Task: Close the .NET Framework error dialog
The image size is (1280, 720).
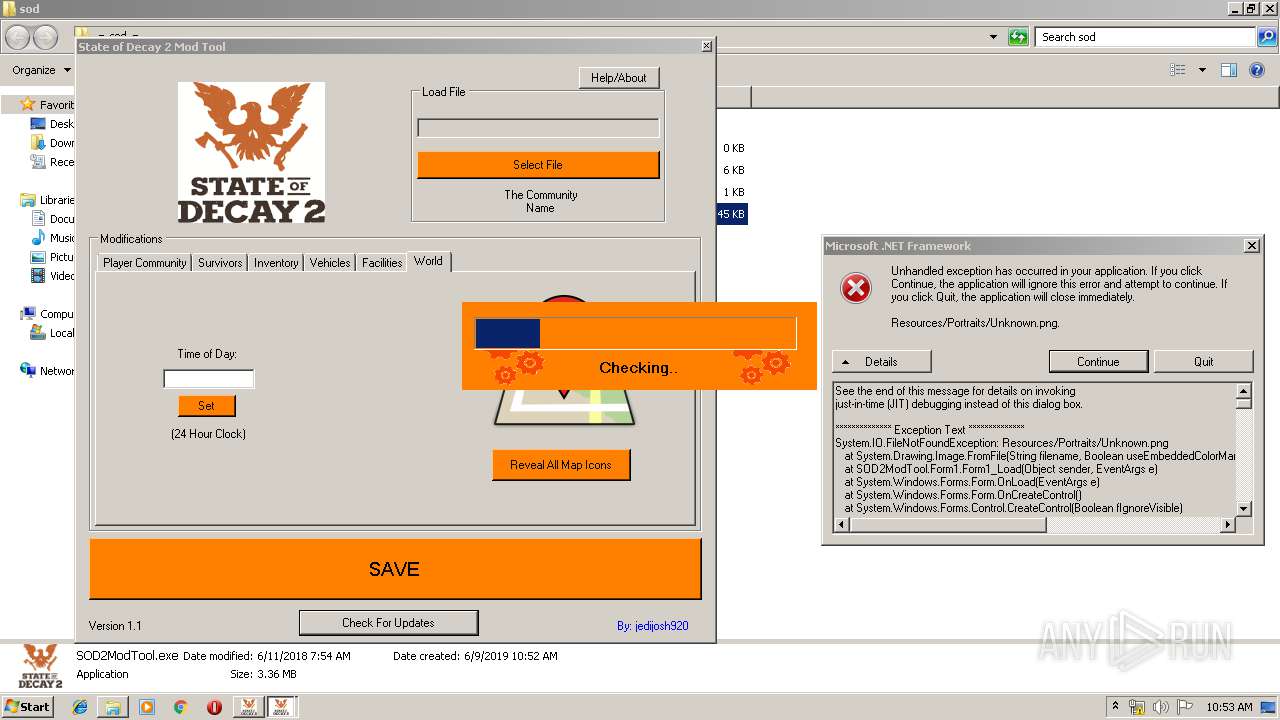Action: tap(1251, 245)
